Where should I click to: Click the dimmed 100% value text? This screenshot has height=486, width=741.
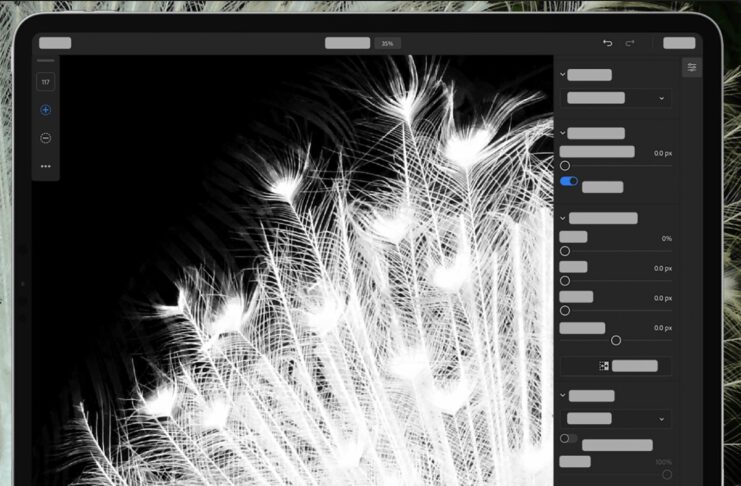tap(663, 462)
